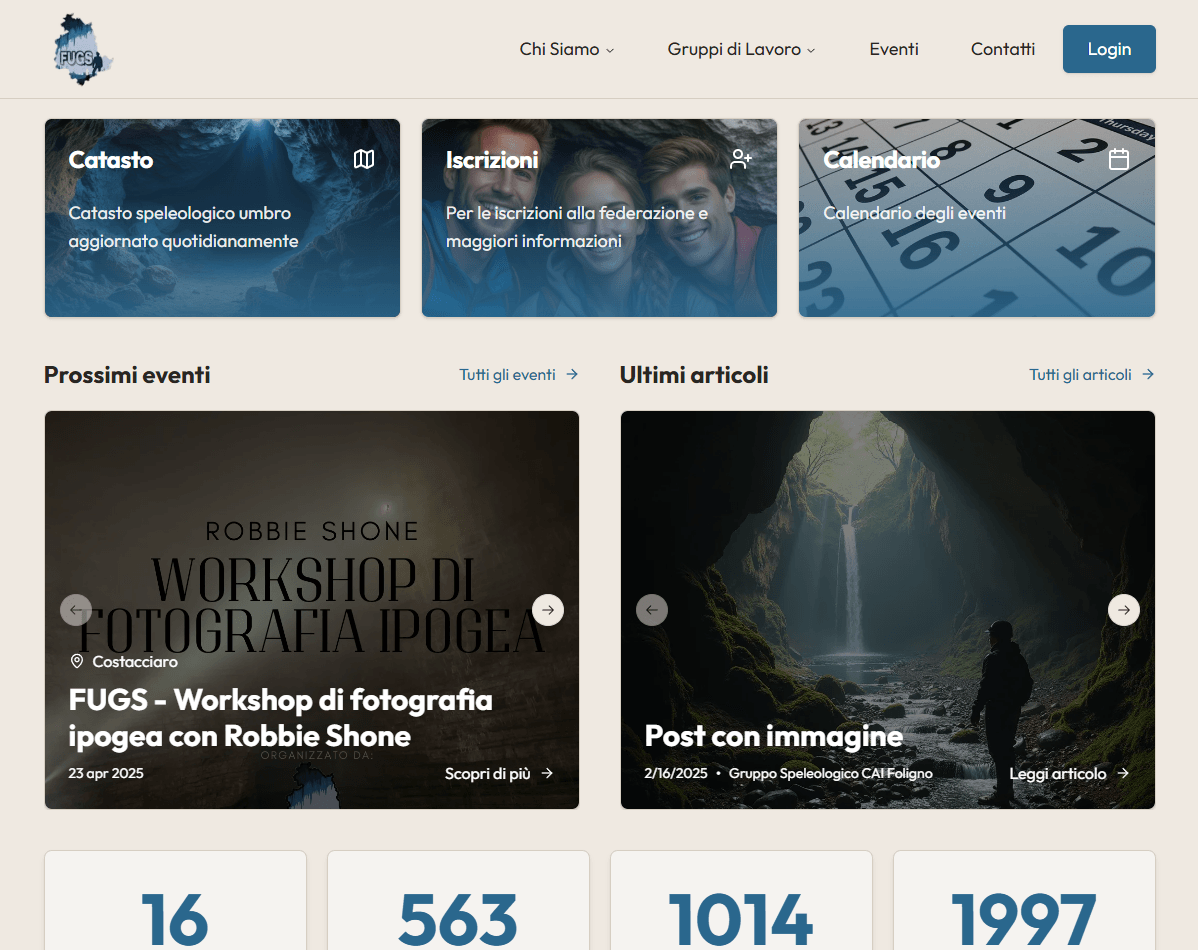Go to the previous event slide arrow
The width and height of the screenshot is (1198, 950).
coord(76,610)
